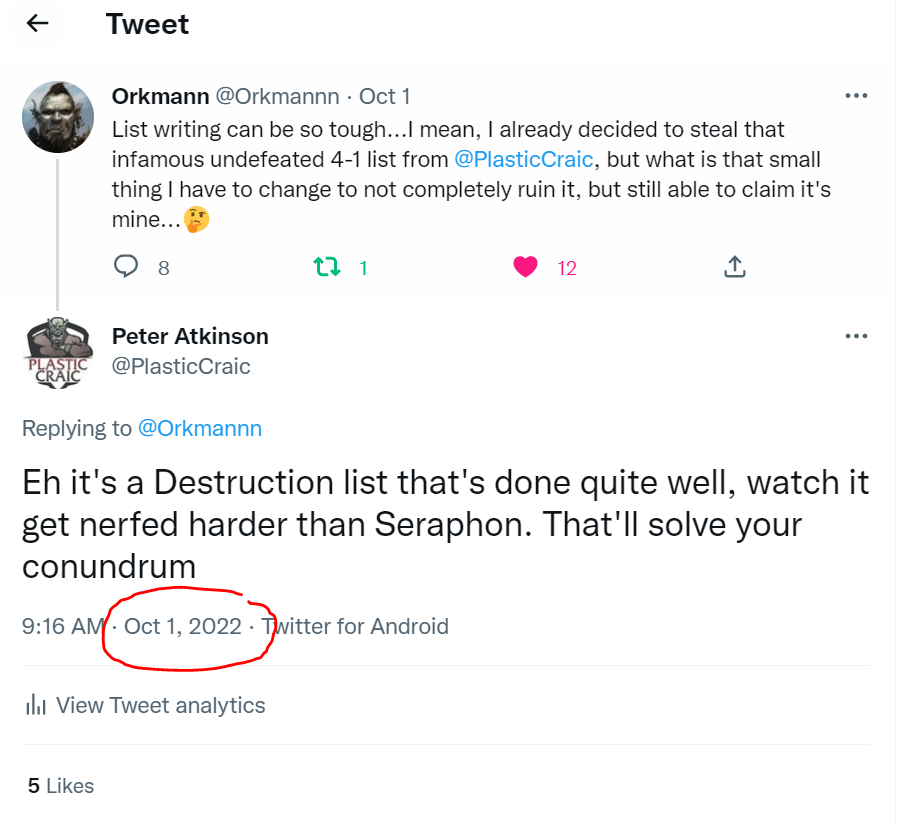Viewport: 918px width, 822px height.
Task: Click the Twitter for Android source link
Action: pos(360,626)
